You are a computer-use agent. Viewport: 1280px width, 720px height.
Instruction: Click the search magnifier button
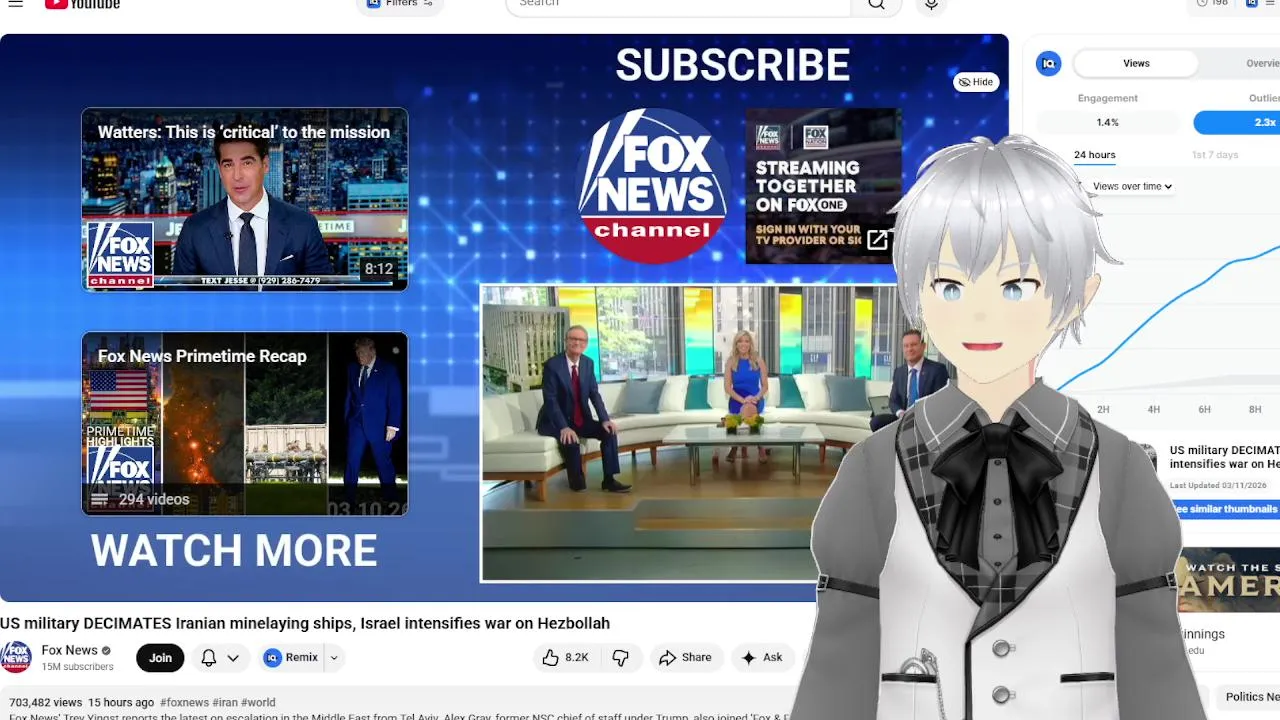(876, 5)
